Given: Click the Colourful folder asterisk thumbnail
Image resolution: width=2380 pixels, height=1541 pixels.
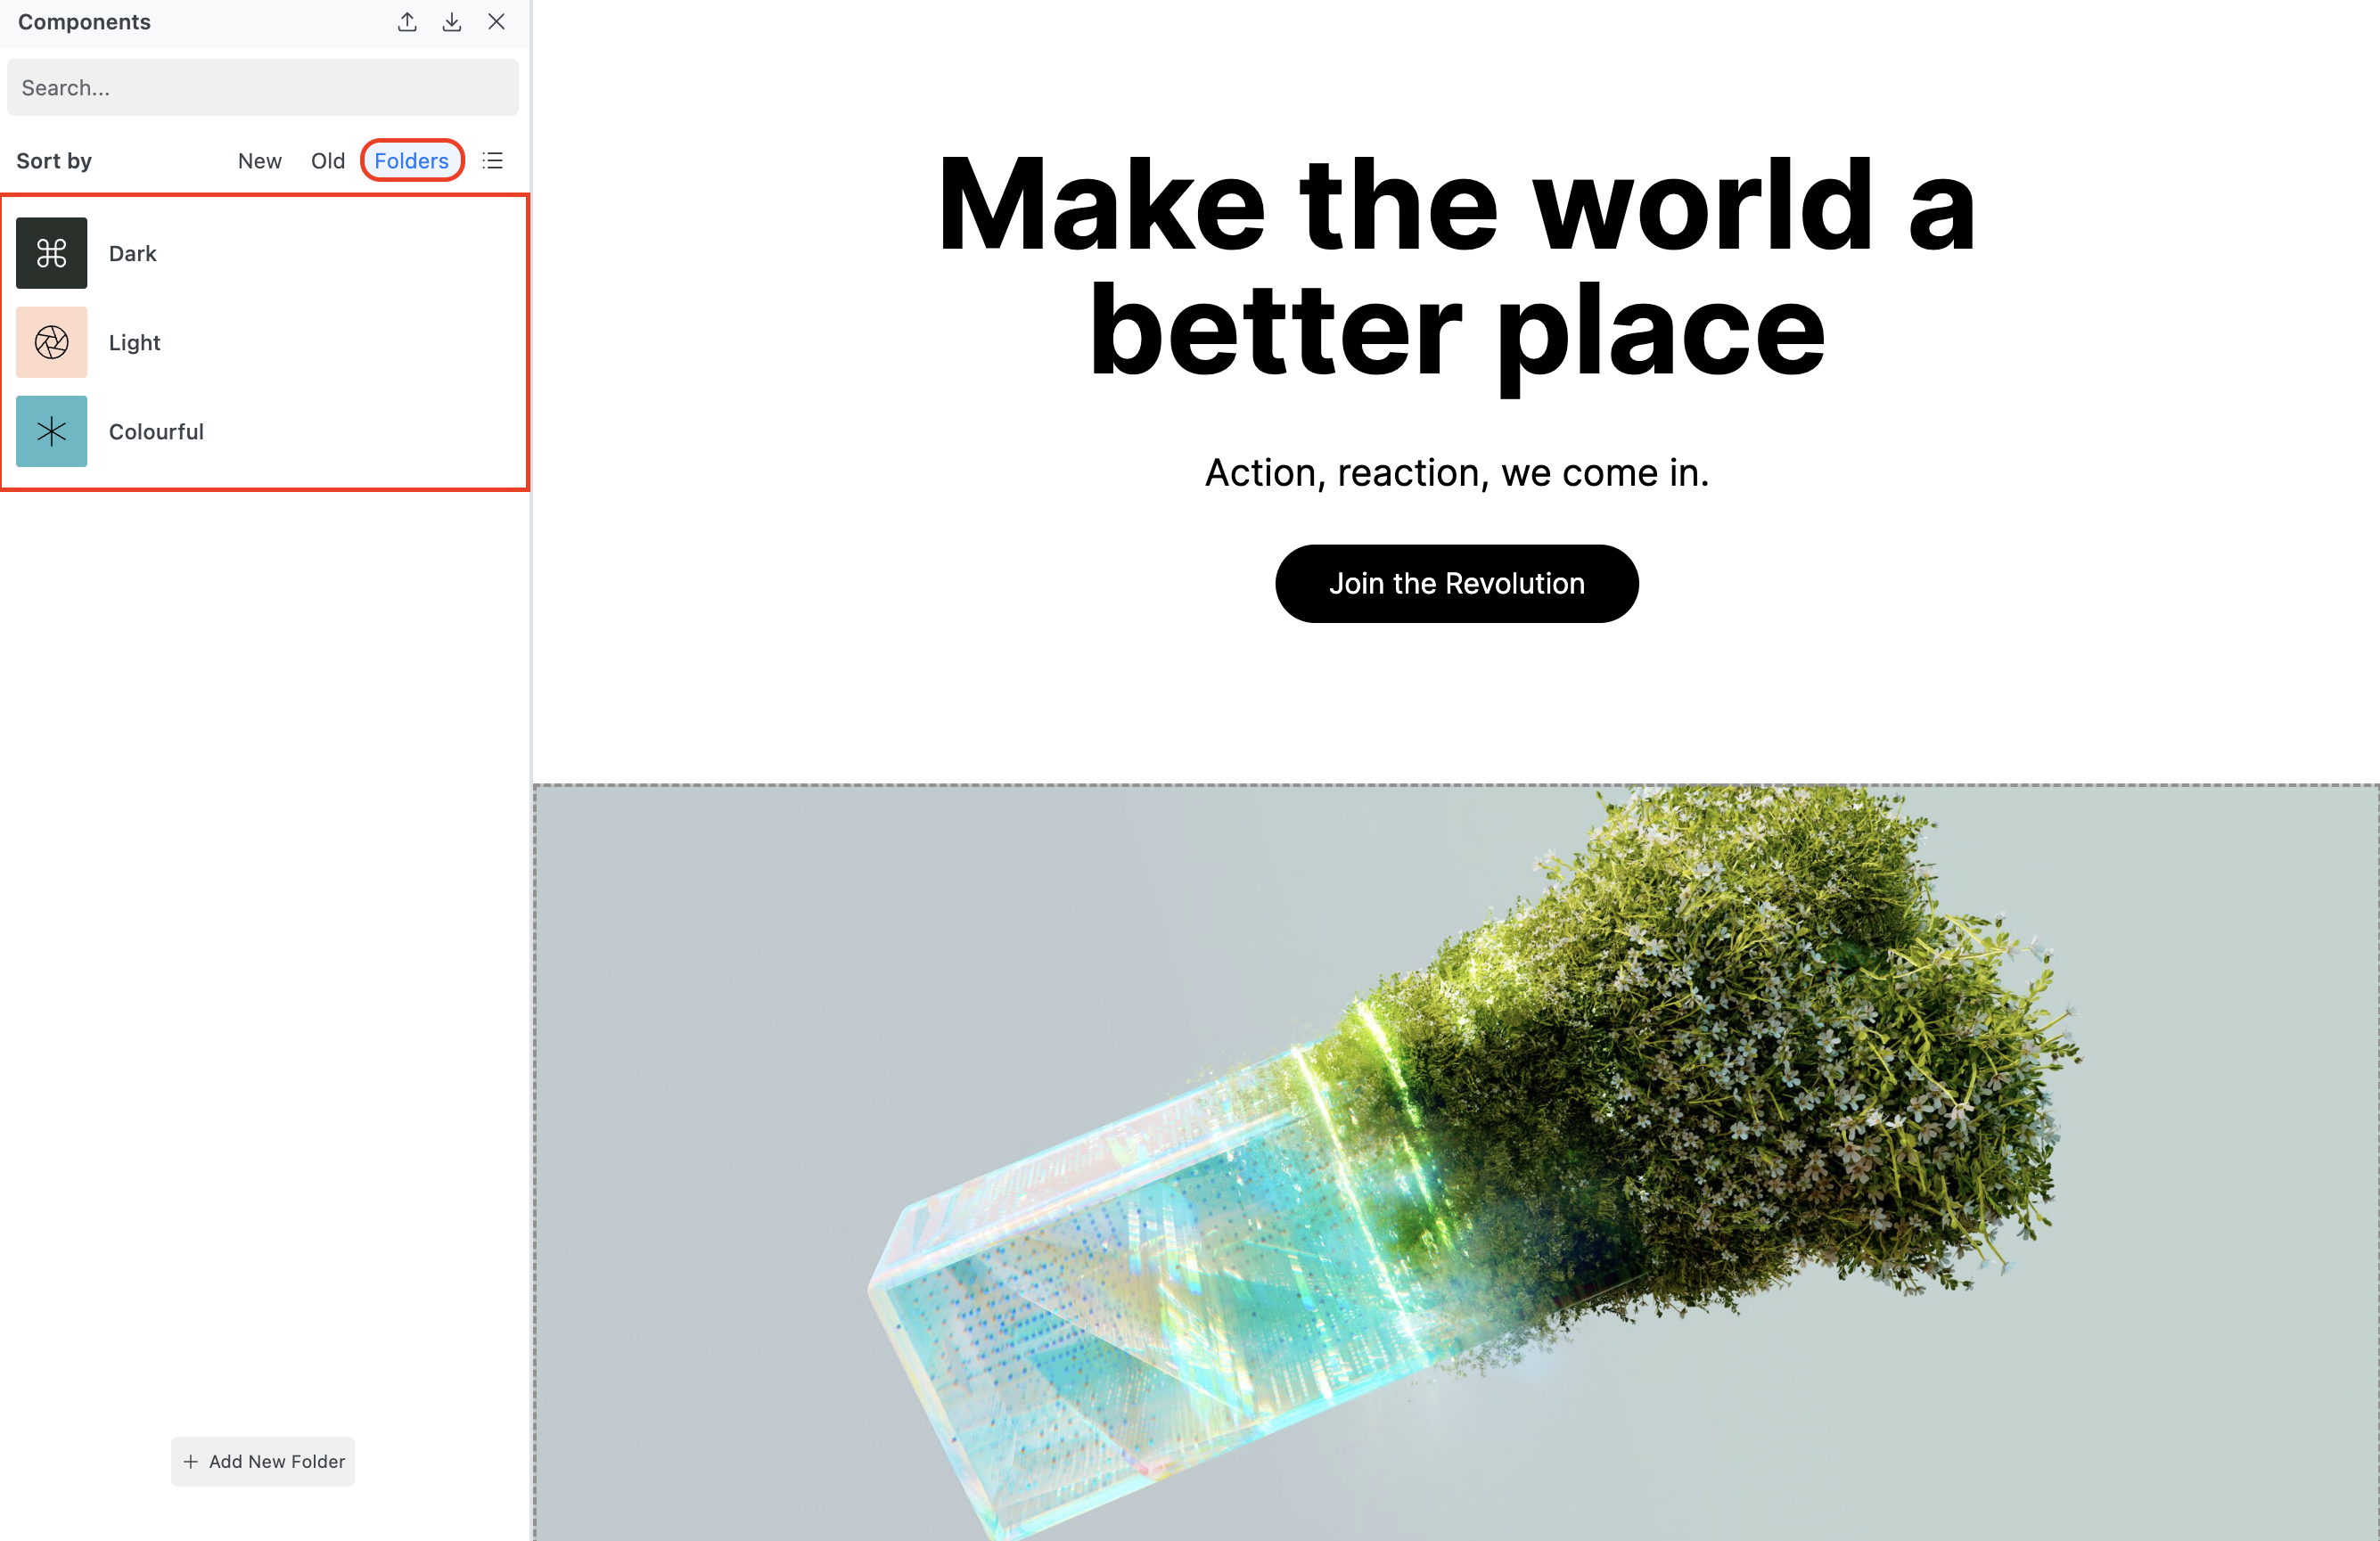Looking at the screenshot, I should click(x=52, y=432).
